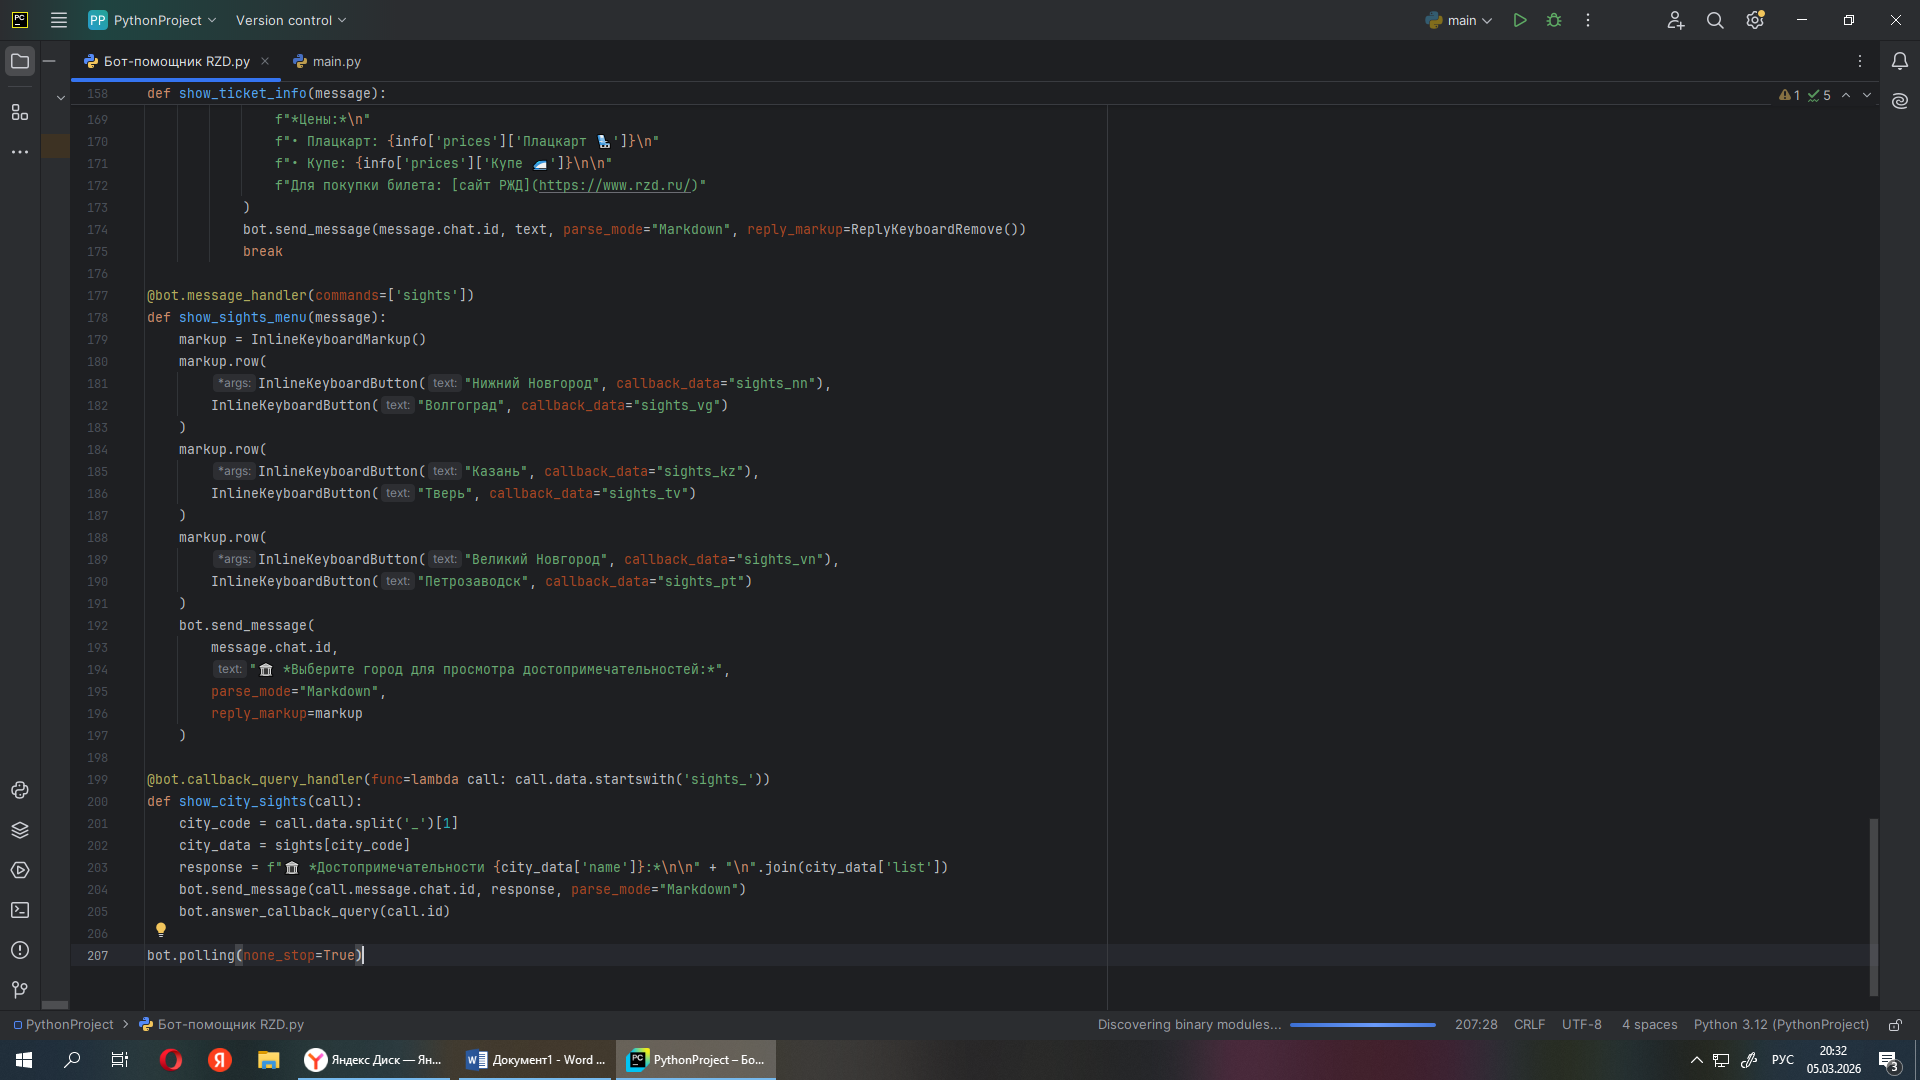
Task: Open the rzd.ru link in code
Action: click(x=614, y=186)
